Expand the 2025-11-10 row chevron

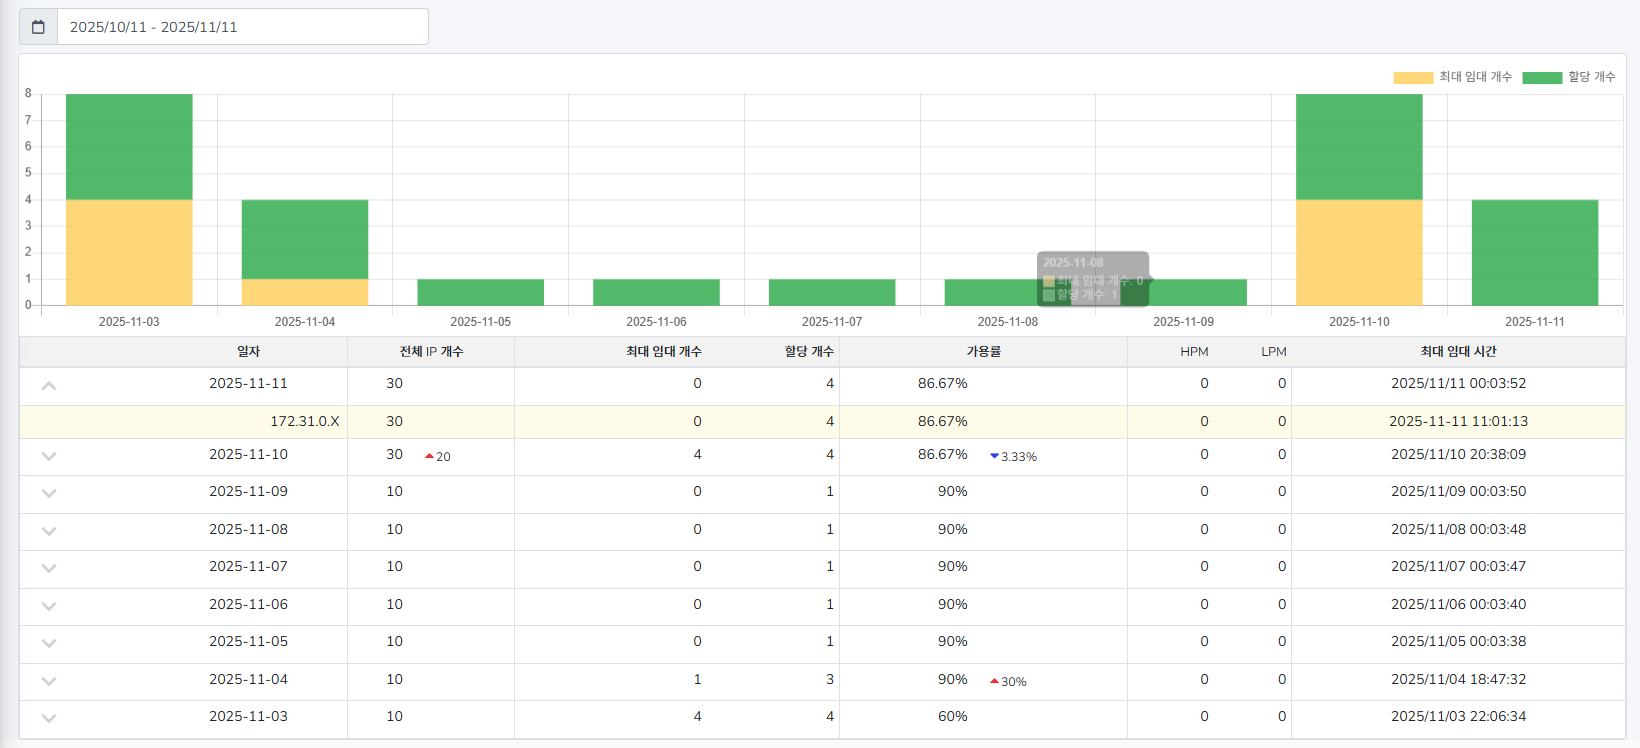(49, 456)
